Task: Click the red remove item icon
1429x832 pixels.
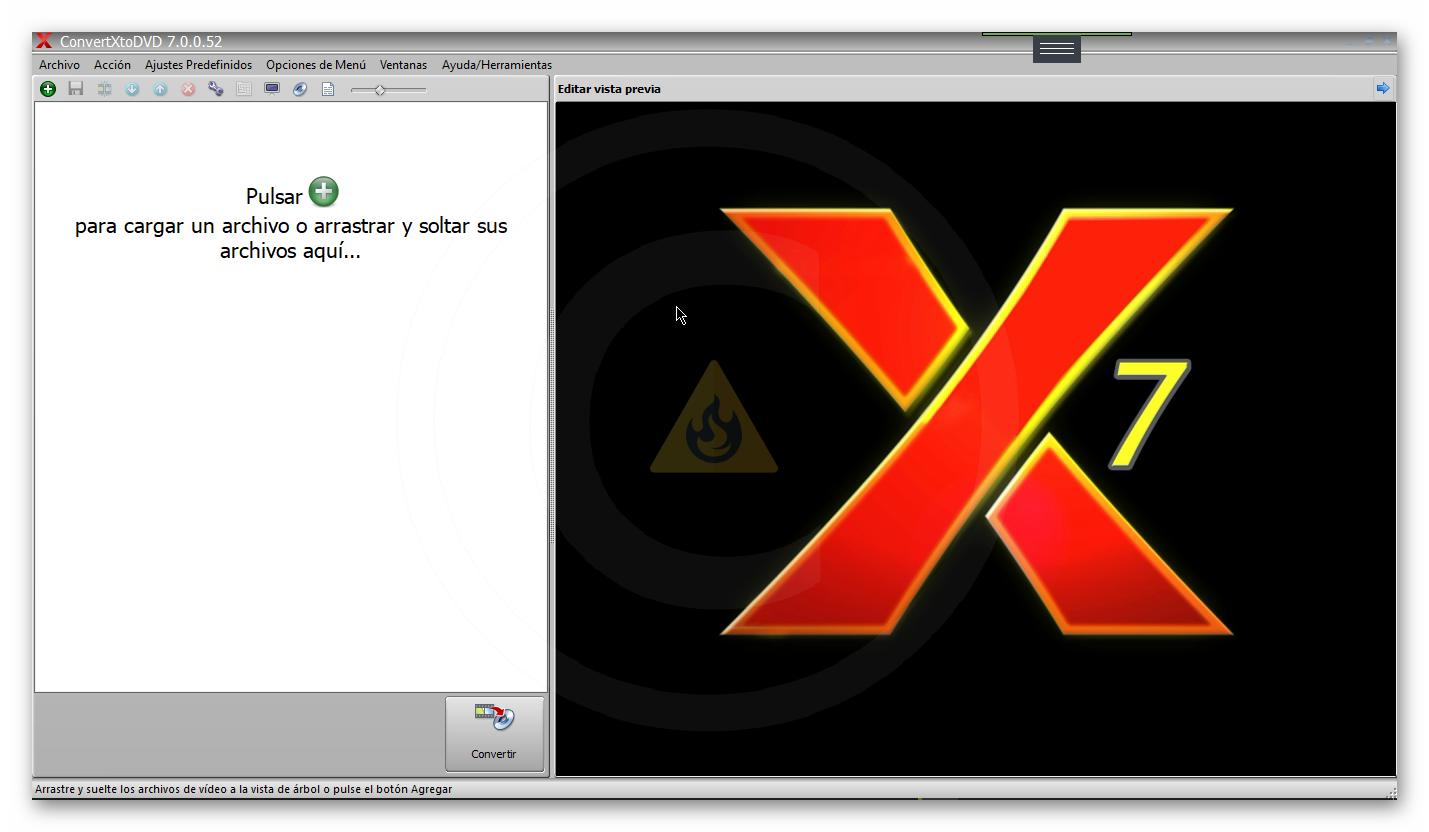Action: [x=188, y=89]
